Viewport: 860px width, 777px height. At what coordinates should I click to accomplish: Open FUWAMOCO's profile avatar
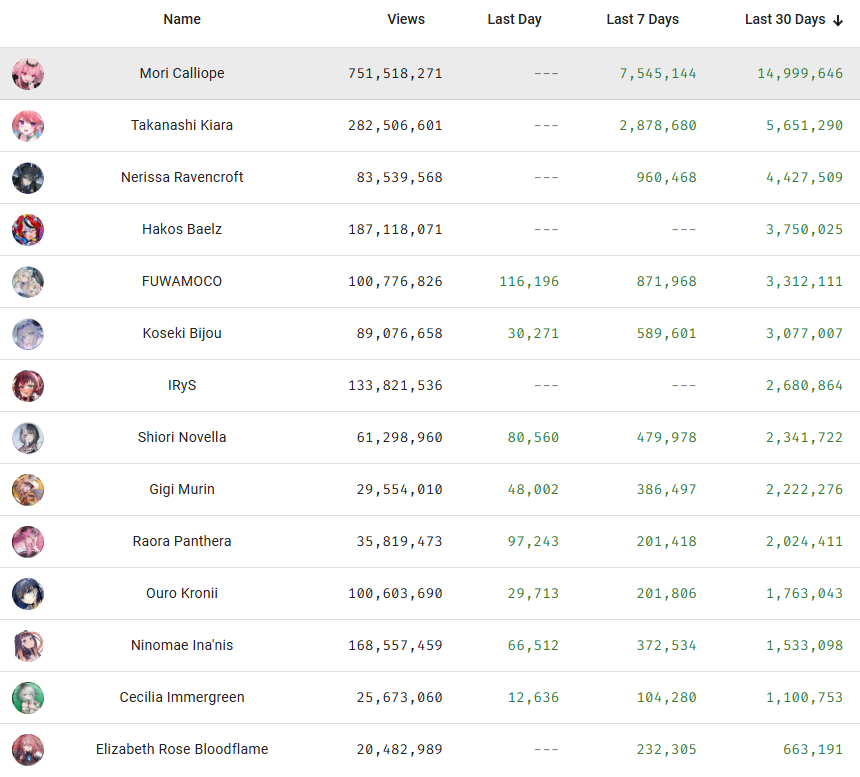point(28,282)
